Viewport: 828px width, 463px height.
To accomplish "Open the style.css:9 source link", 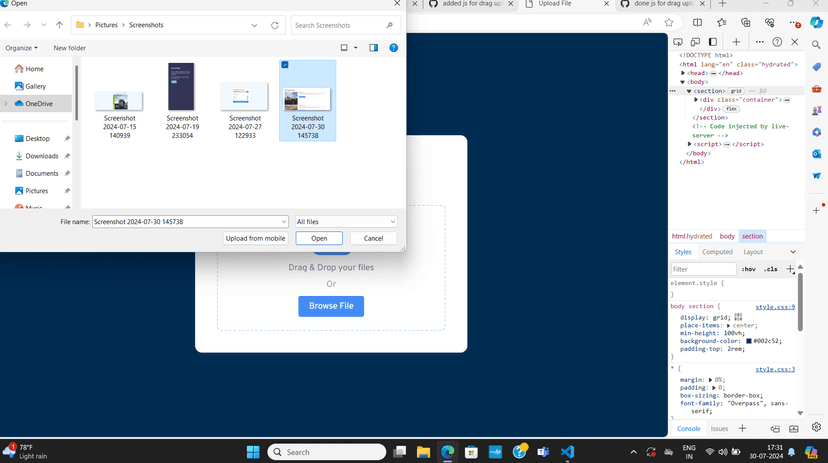I will [774, 307].
